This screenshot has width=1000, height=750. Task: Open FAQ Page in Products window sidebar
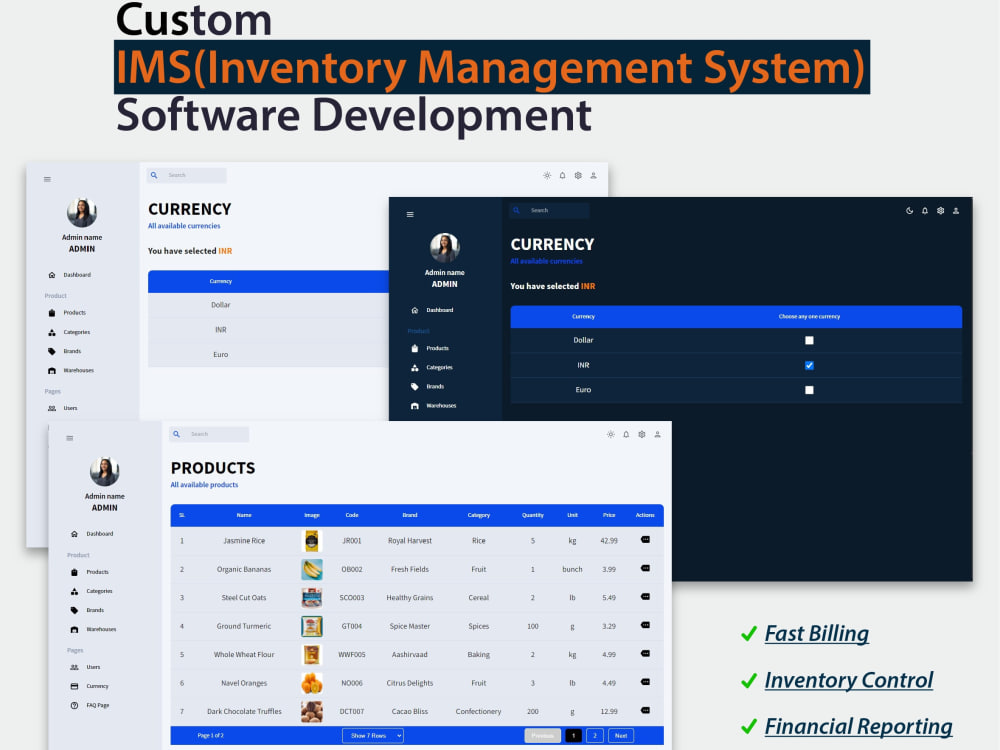tap(90, 705)
